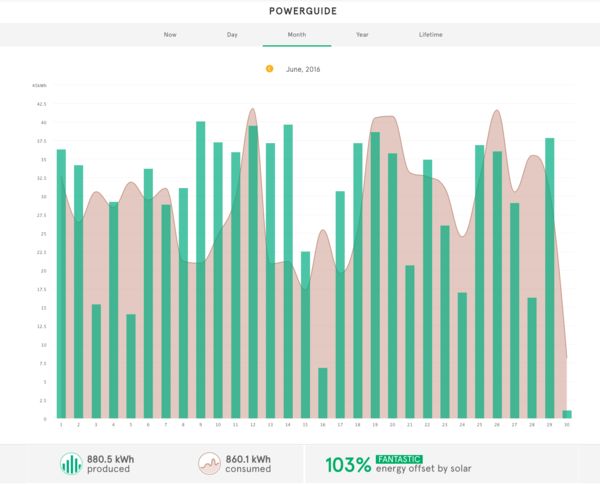Go to previous month with orange arrow
The height and width of the screenshot is (485, 600).
pyautogui.click(x=269, y=69)
